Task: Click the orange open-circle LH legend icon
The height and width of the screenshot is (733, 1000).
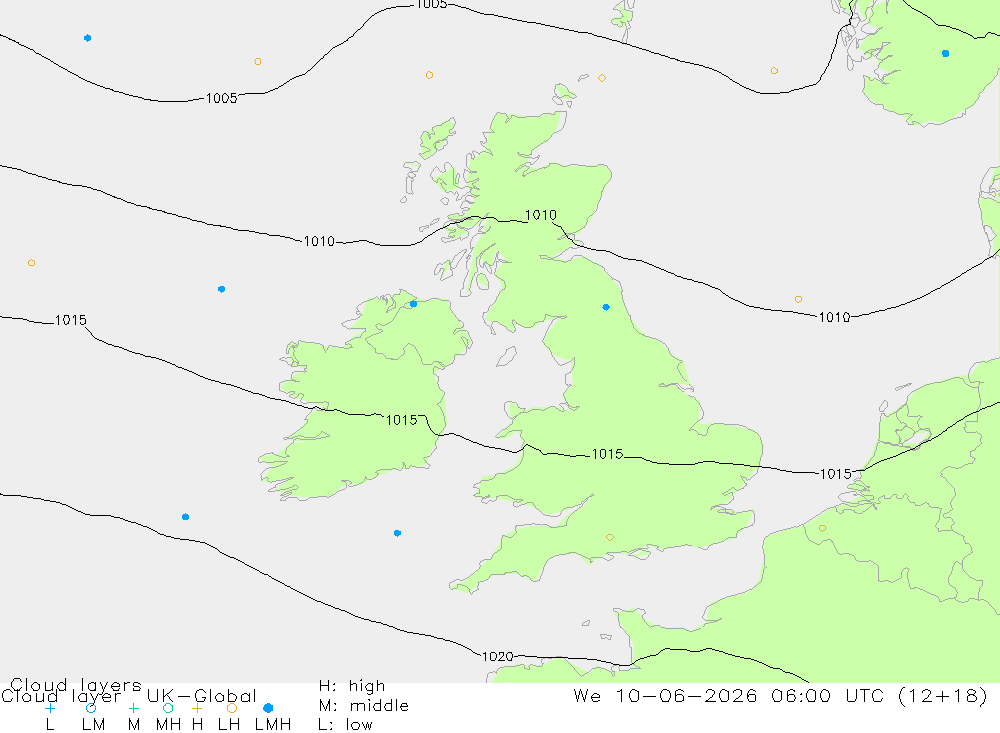Action: click(232, 708)
